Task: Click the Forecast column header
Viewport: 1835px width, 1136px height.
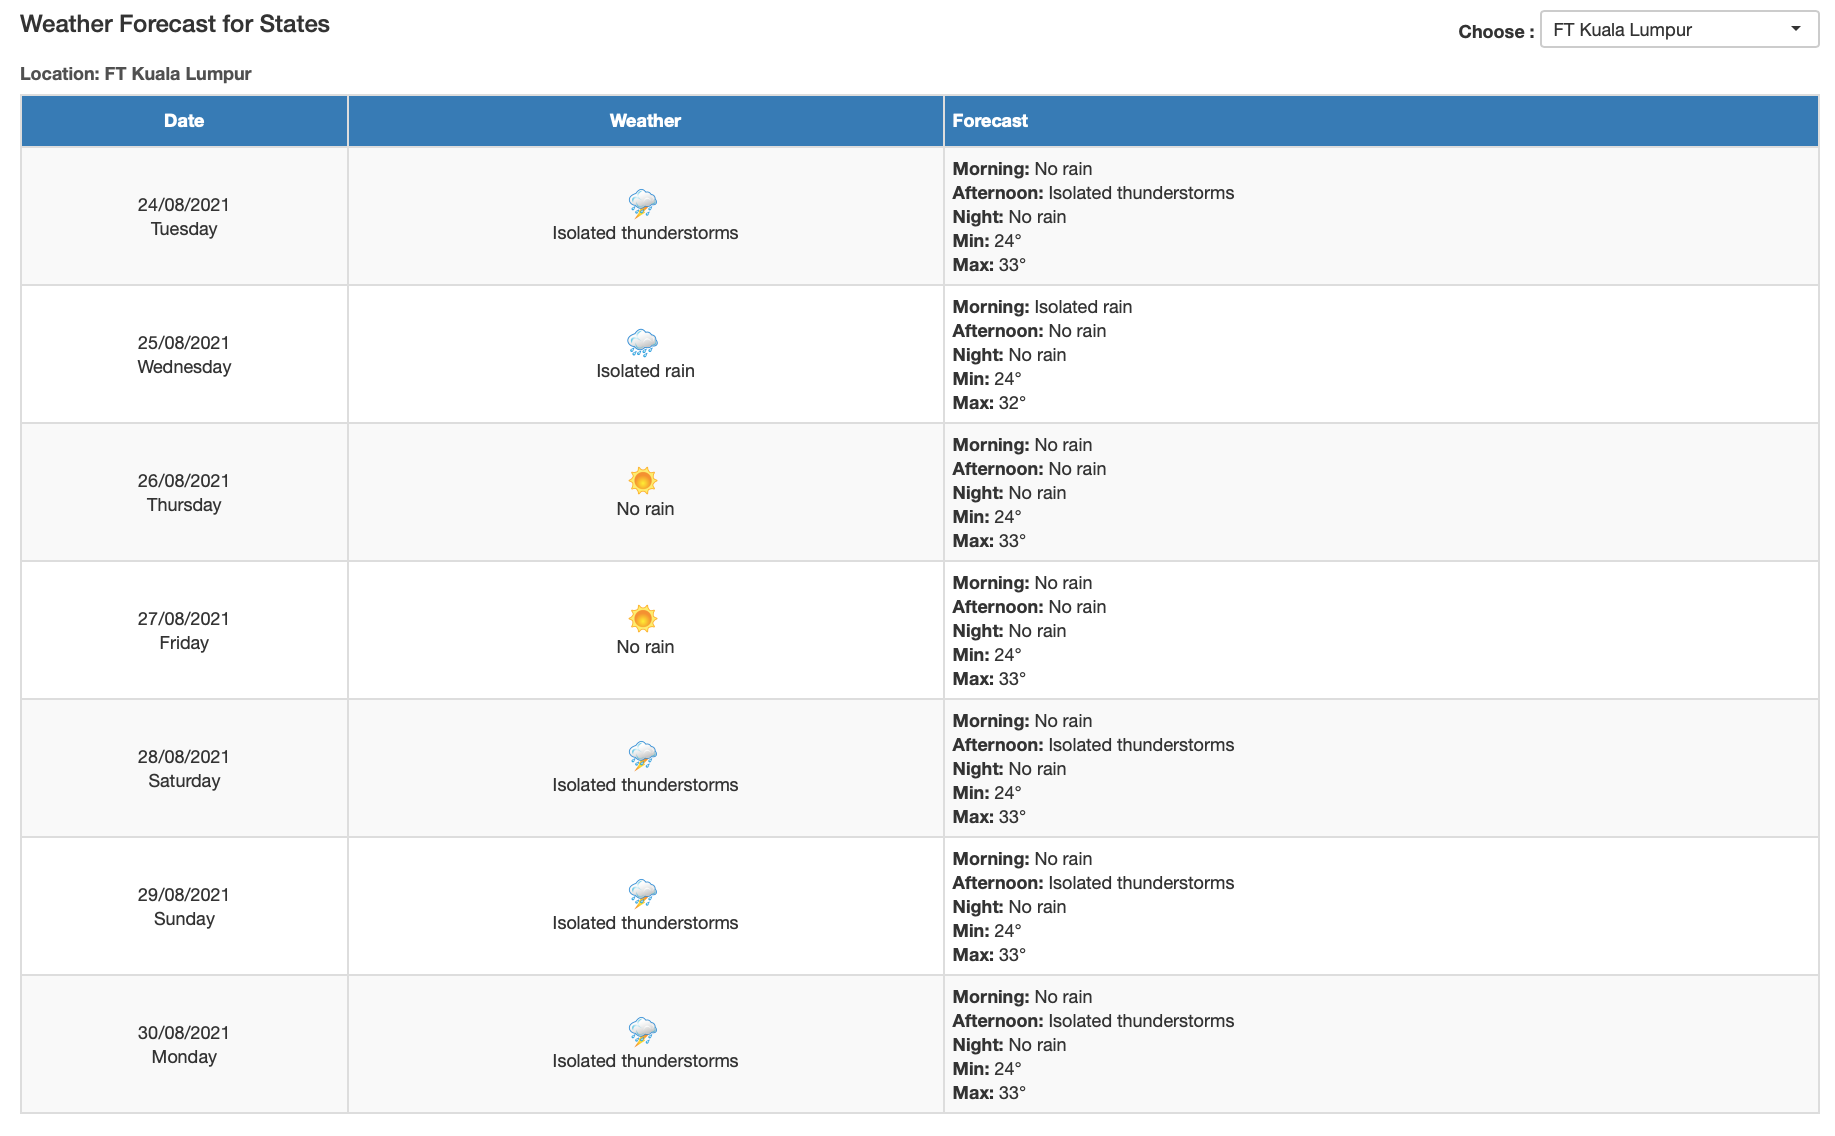Action: click(x=1381, y=121)
